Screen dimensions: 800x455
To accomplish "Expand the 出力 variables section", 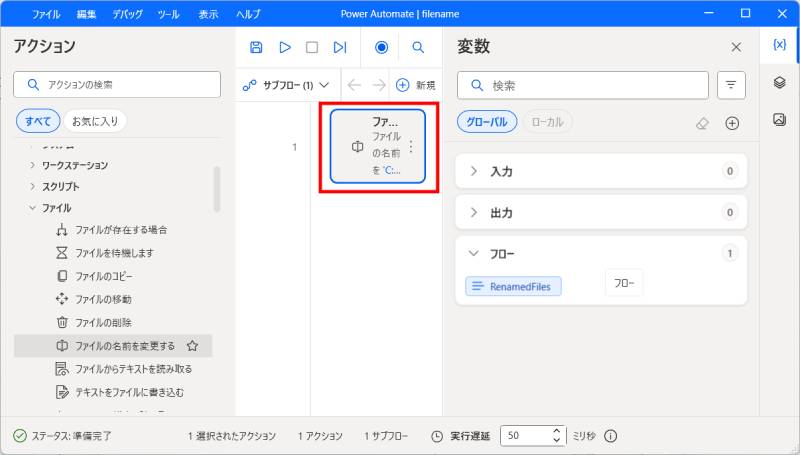I will click(473, 212).
